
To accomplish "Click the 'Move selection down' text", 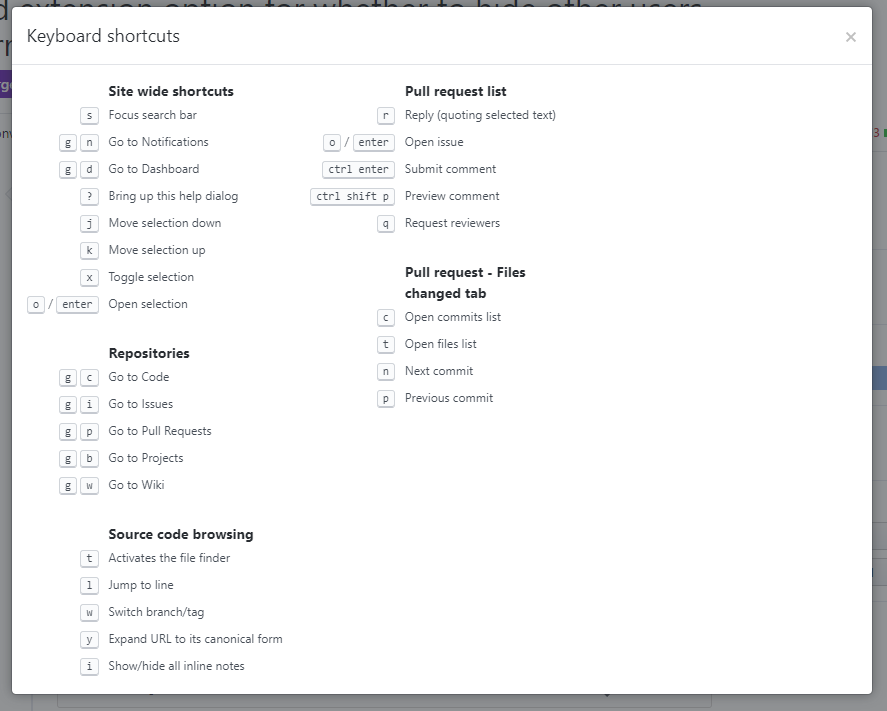I will click(x=165, y=223).
